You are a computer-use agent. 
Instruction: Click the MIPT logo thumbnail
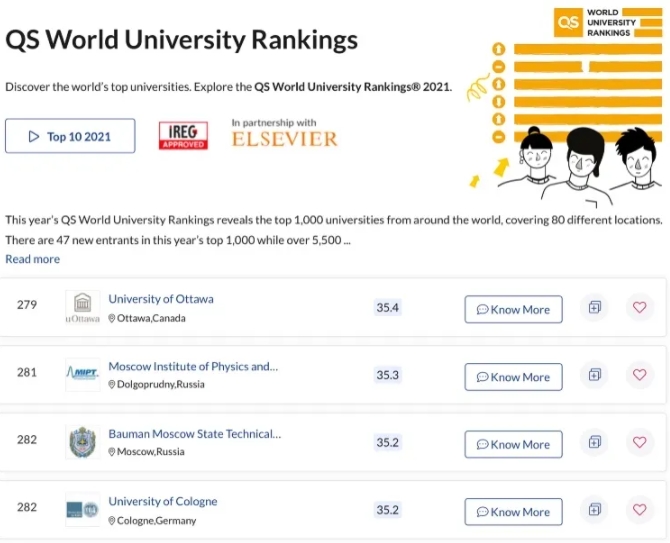82,375
